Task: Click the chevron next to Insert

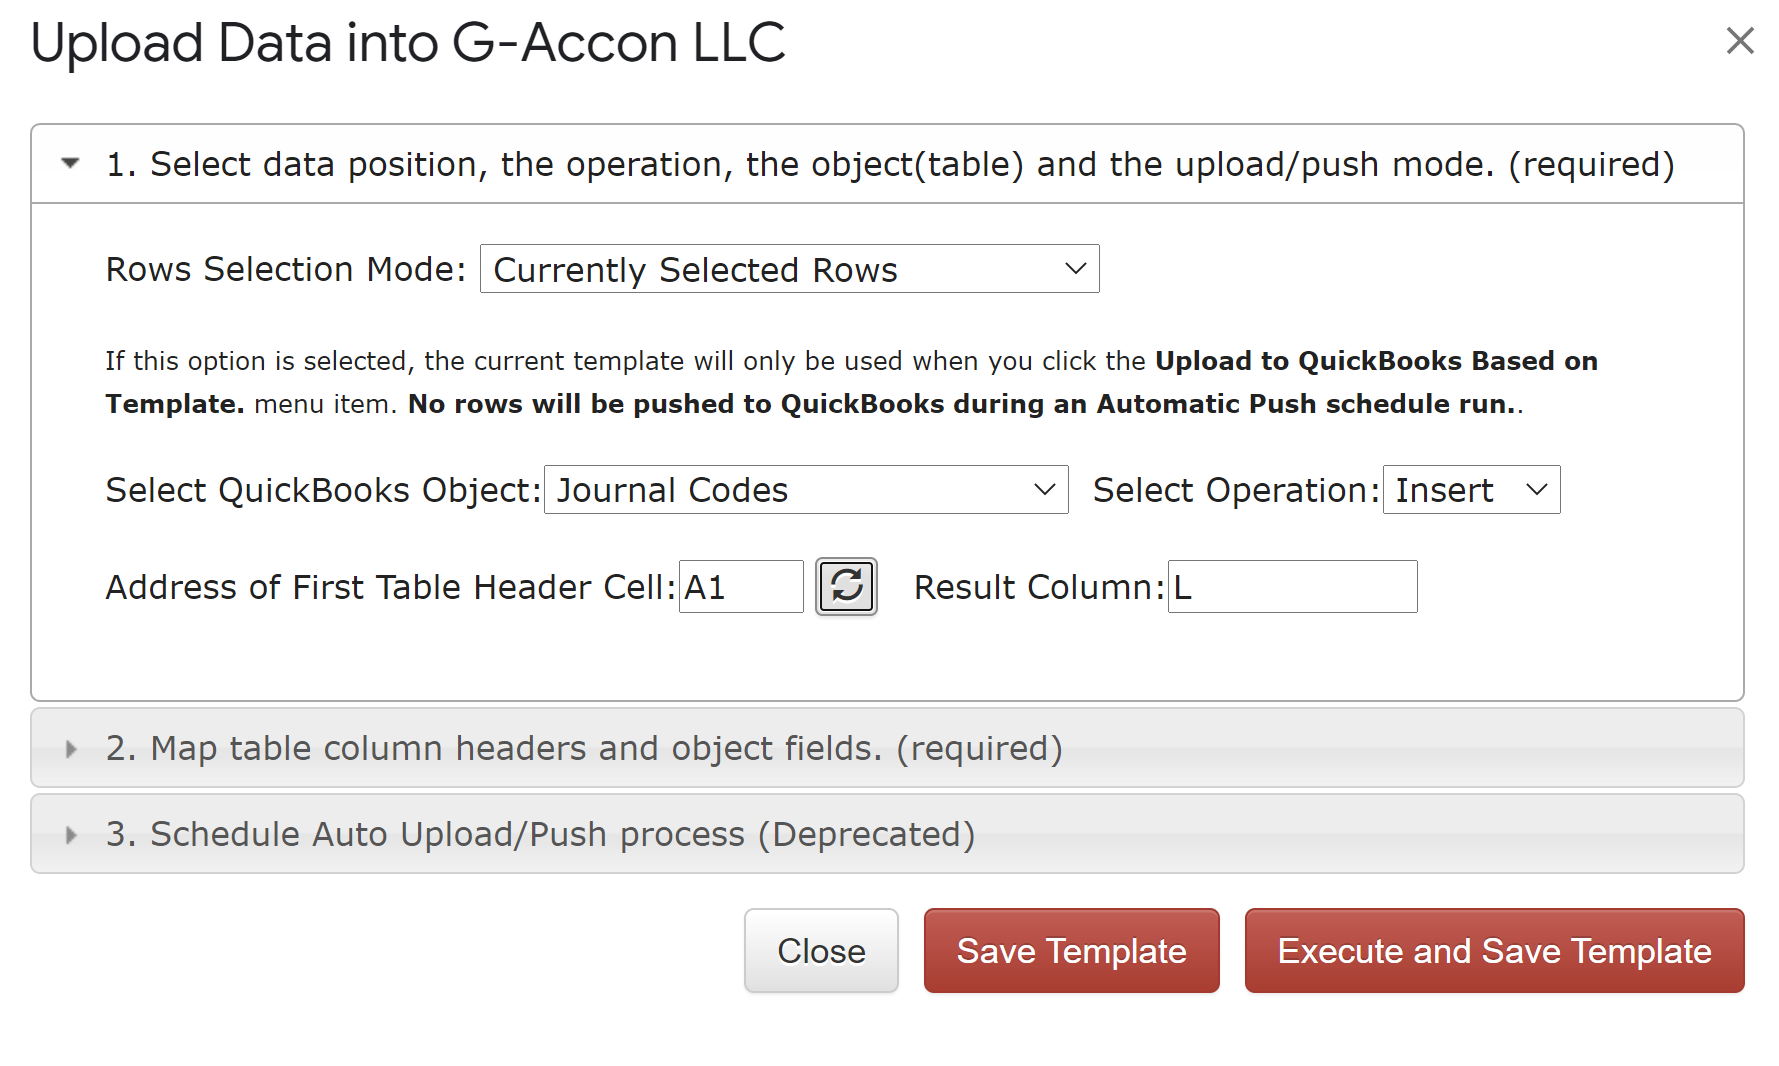Action: (1536, 490)
